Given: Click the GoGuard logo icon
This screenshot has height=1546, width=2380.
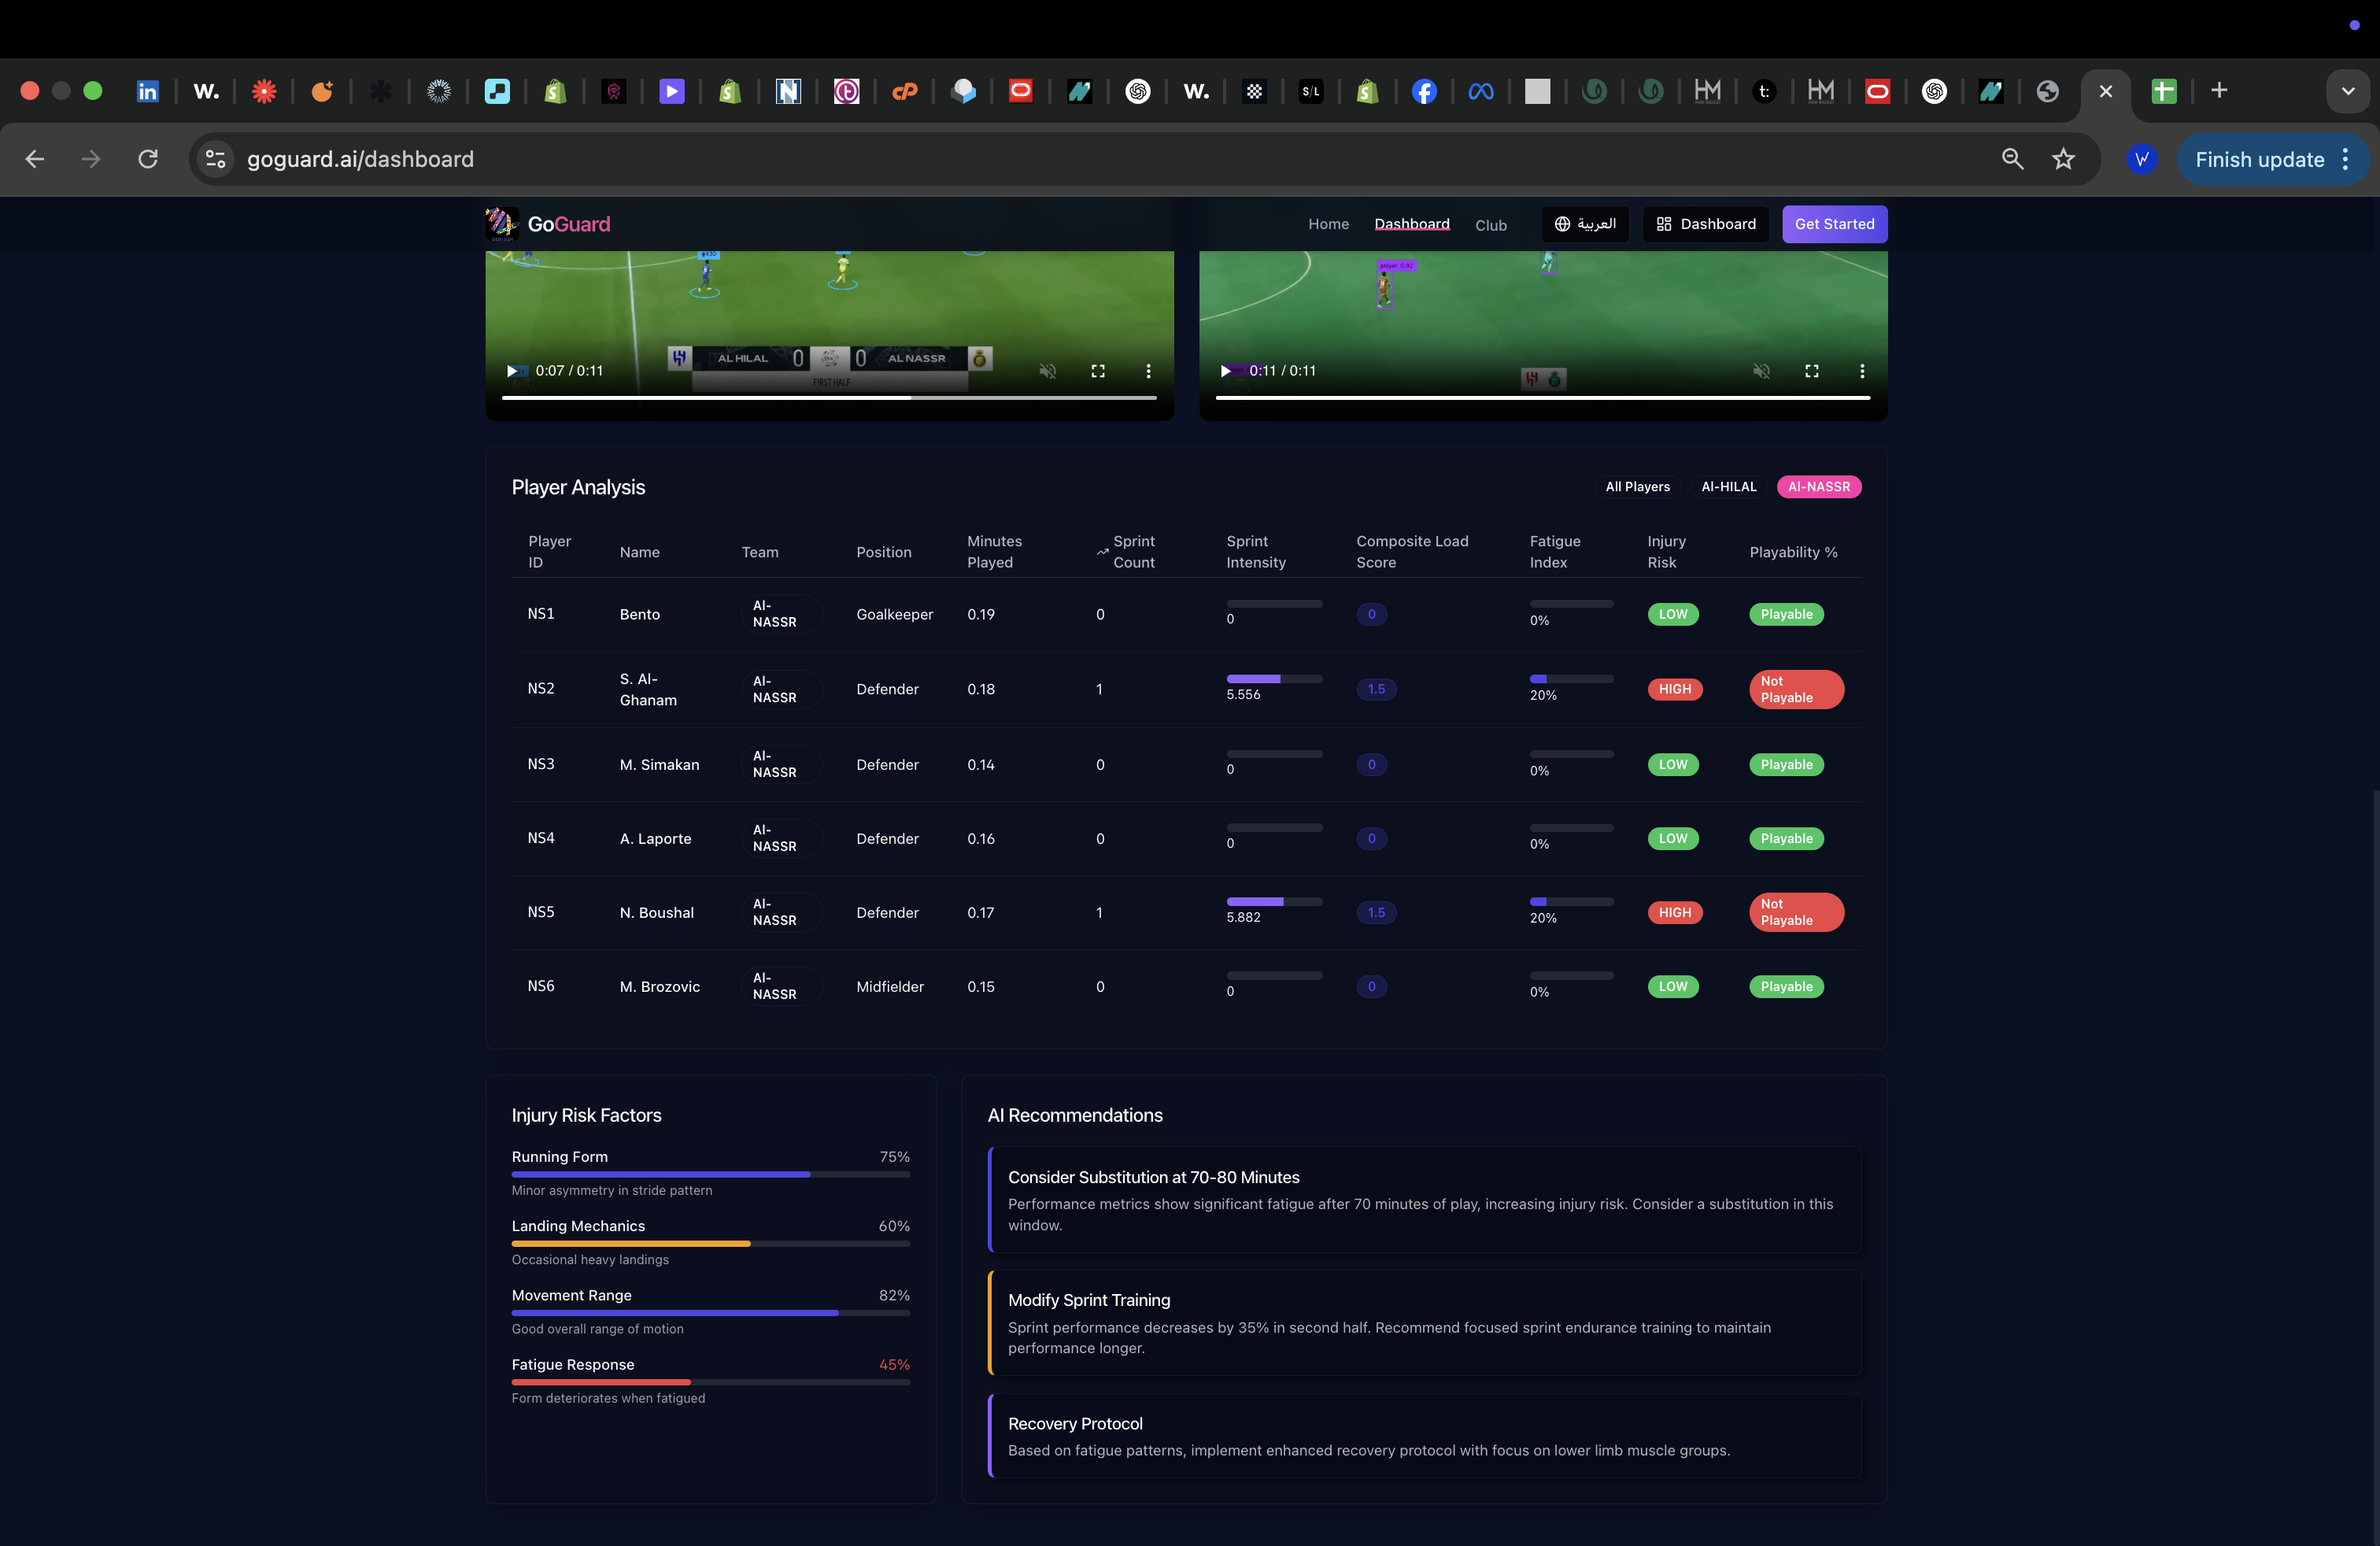Looking at the screenshot, I should (501, 224).
